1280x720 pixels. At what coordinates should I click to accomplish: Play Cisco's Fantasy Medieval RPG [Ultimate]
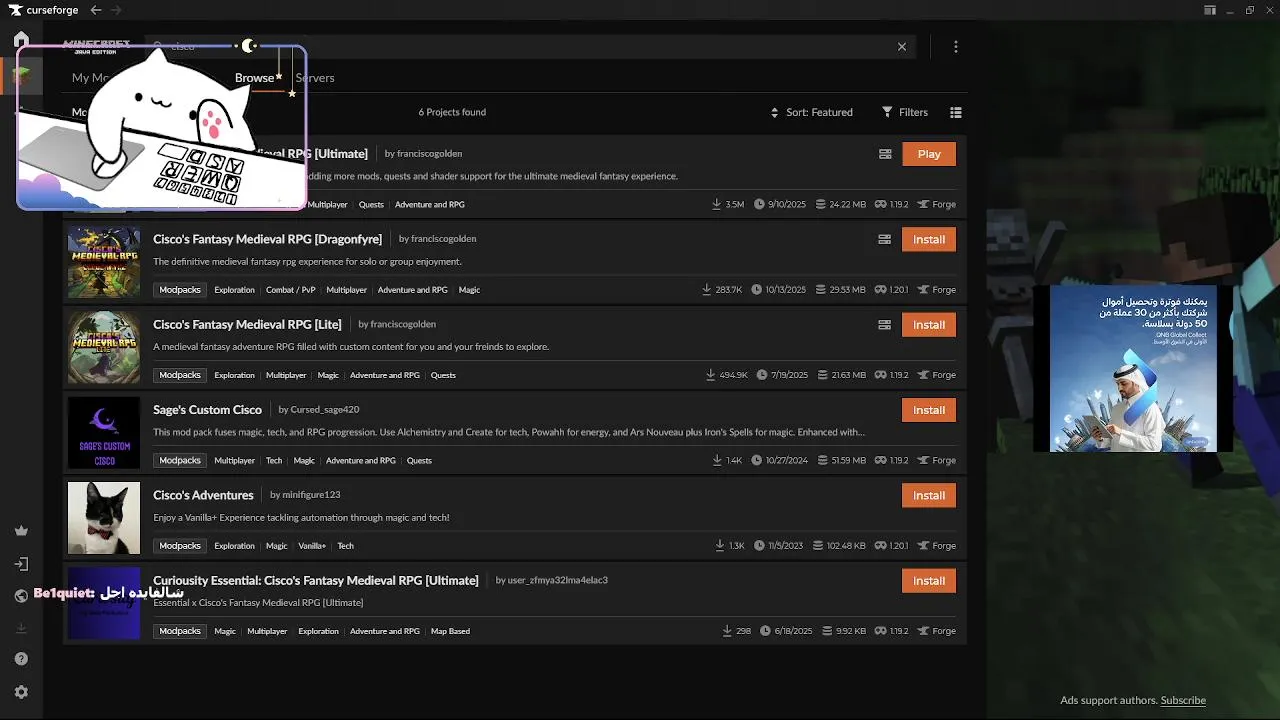929,154
